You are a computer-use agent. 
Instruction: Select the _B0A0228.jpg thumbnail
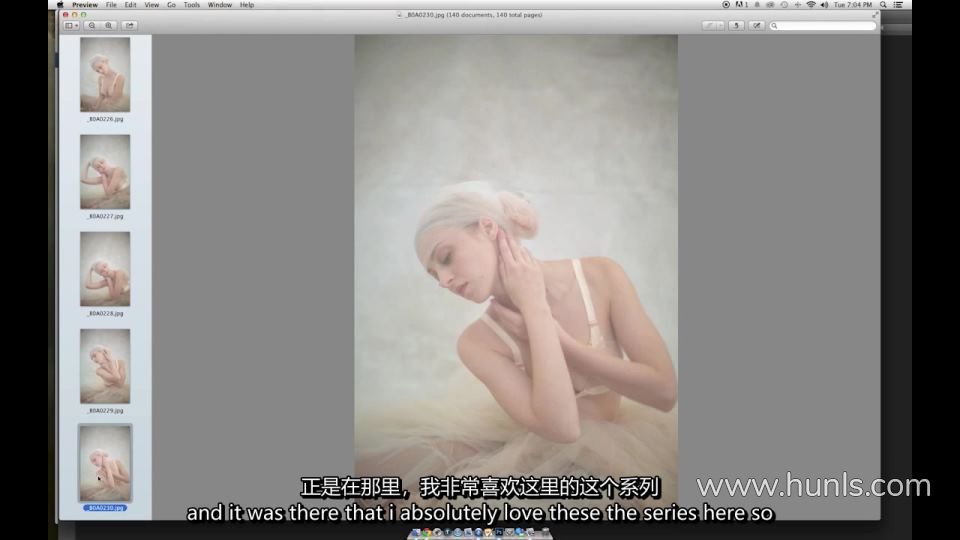click(x=105, y=269)
